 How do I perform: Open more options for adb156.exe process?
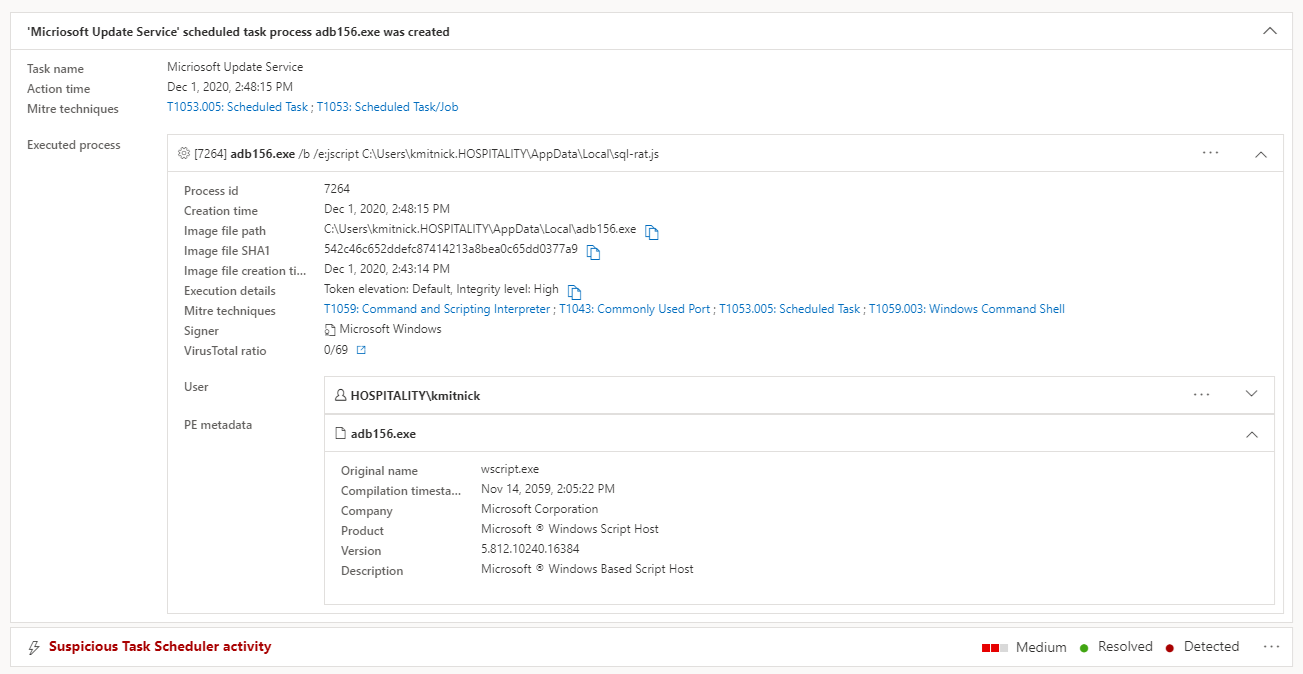point(1210,154)
